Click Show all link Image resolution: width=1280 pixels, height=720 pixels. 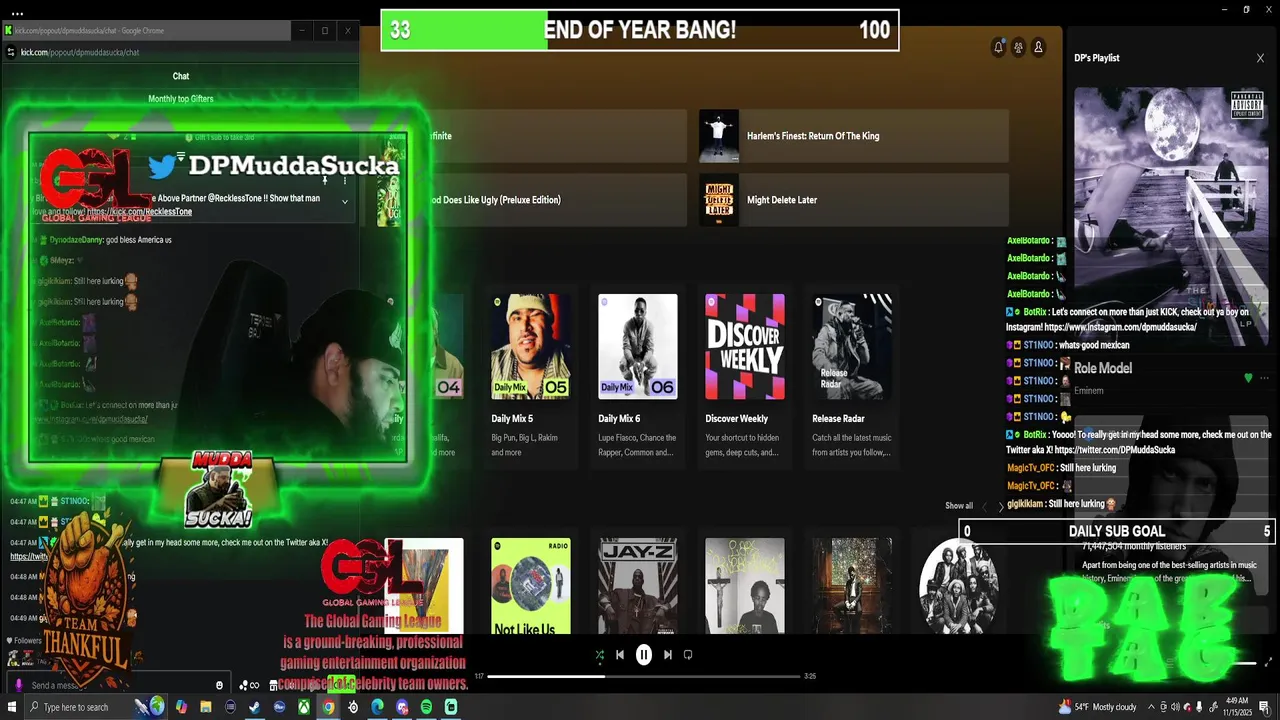pos(959,506)
